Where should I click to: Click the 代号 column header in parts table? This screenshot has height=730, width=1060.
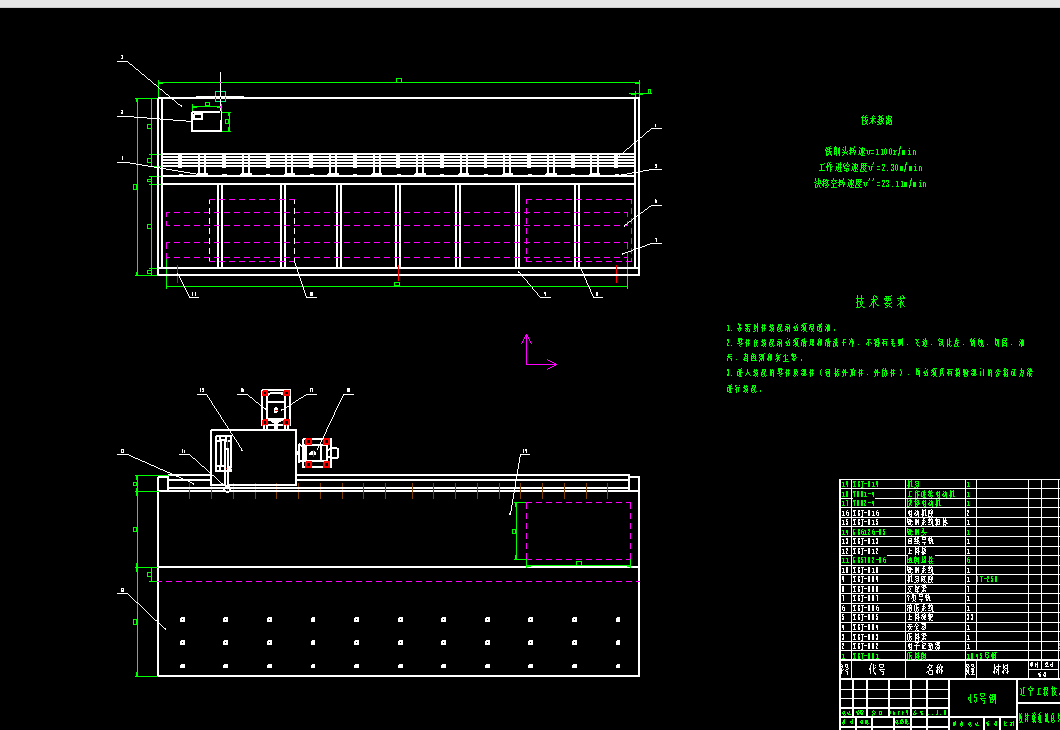(x=877, y=669)
